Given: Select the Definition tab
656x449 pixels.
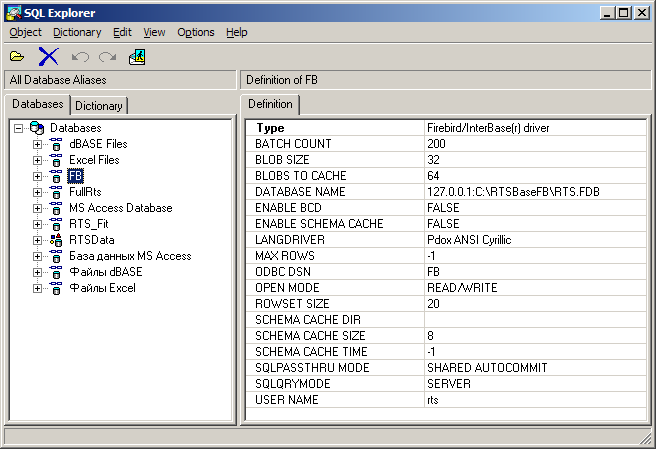Looking at the screenshot, I should 270,104.
